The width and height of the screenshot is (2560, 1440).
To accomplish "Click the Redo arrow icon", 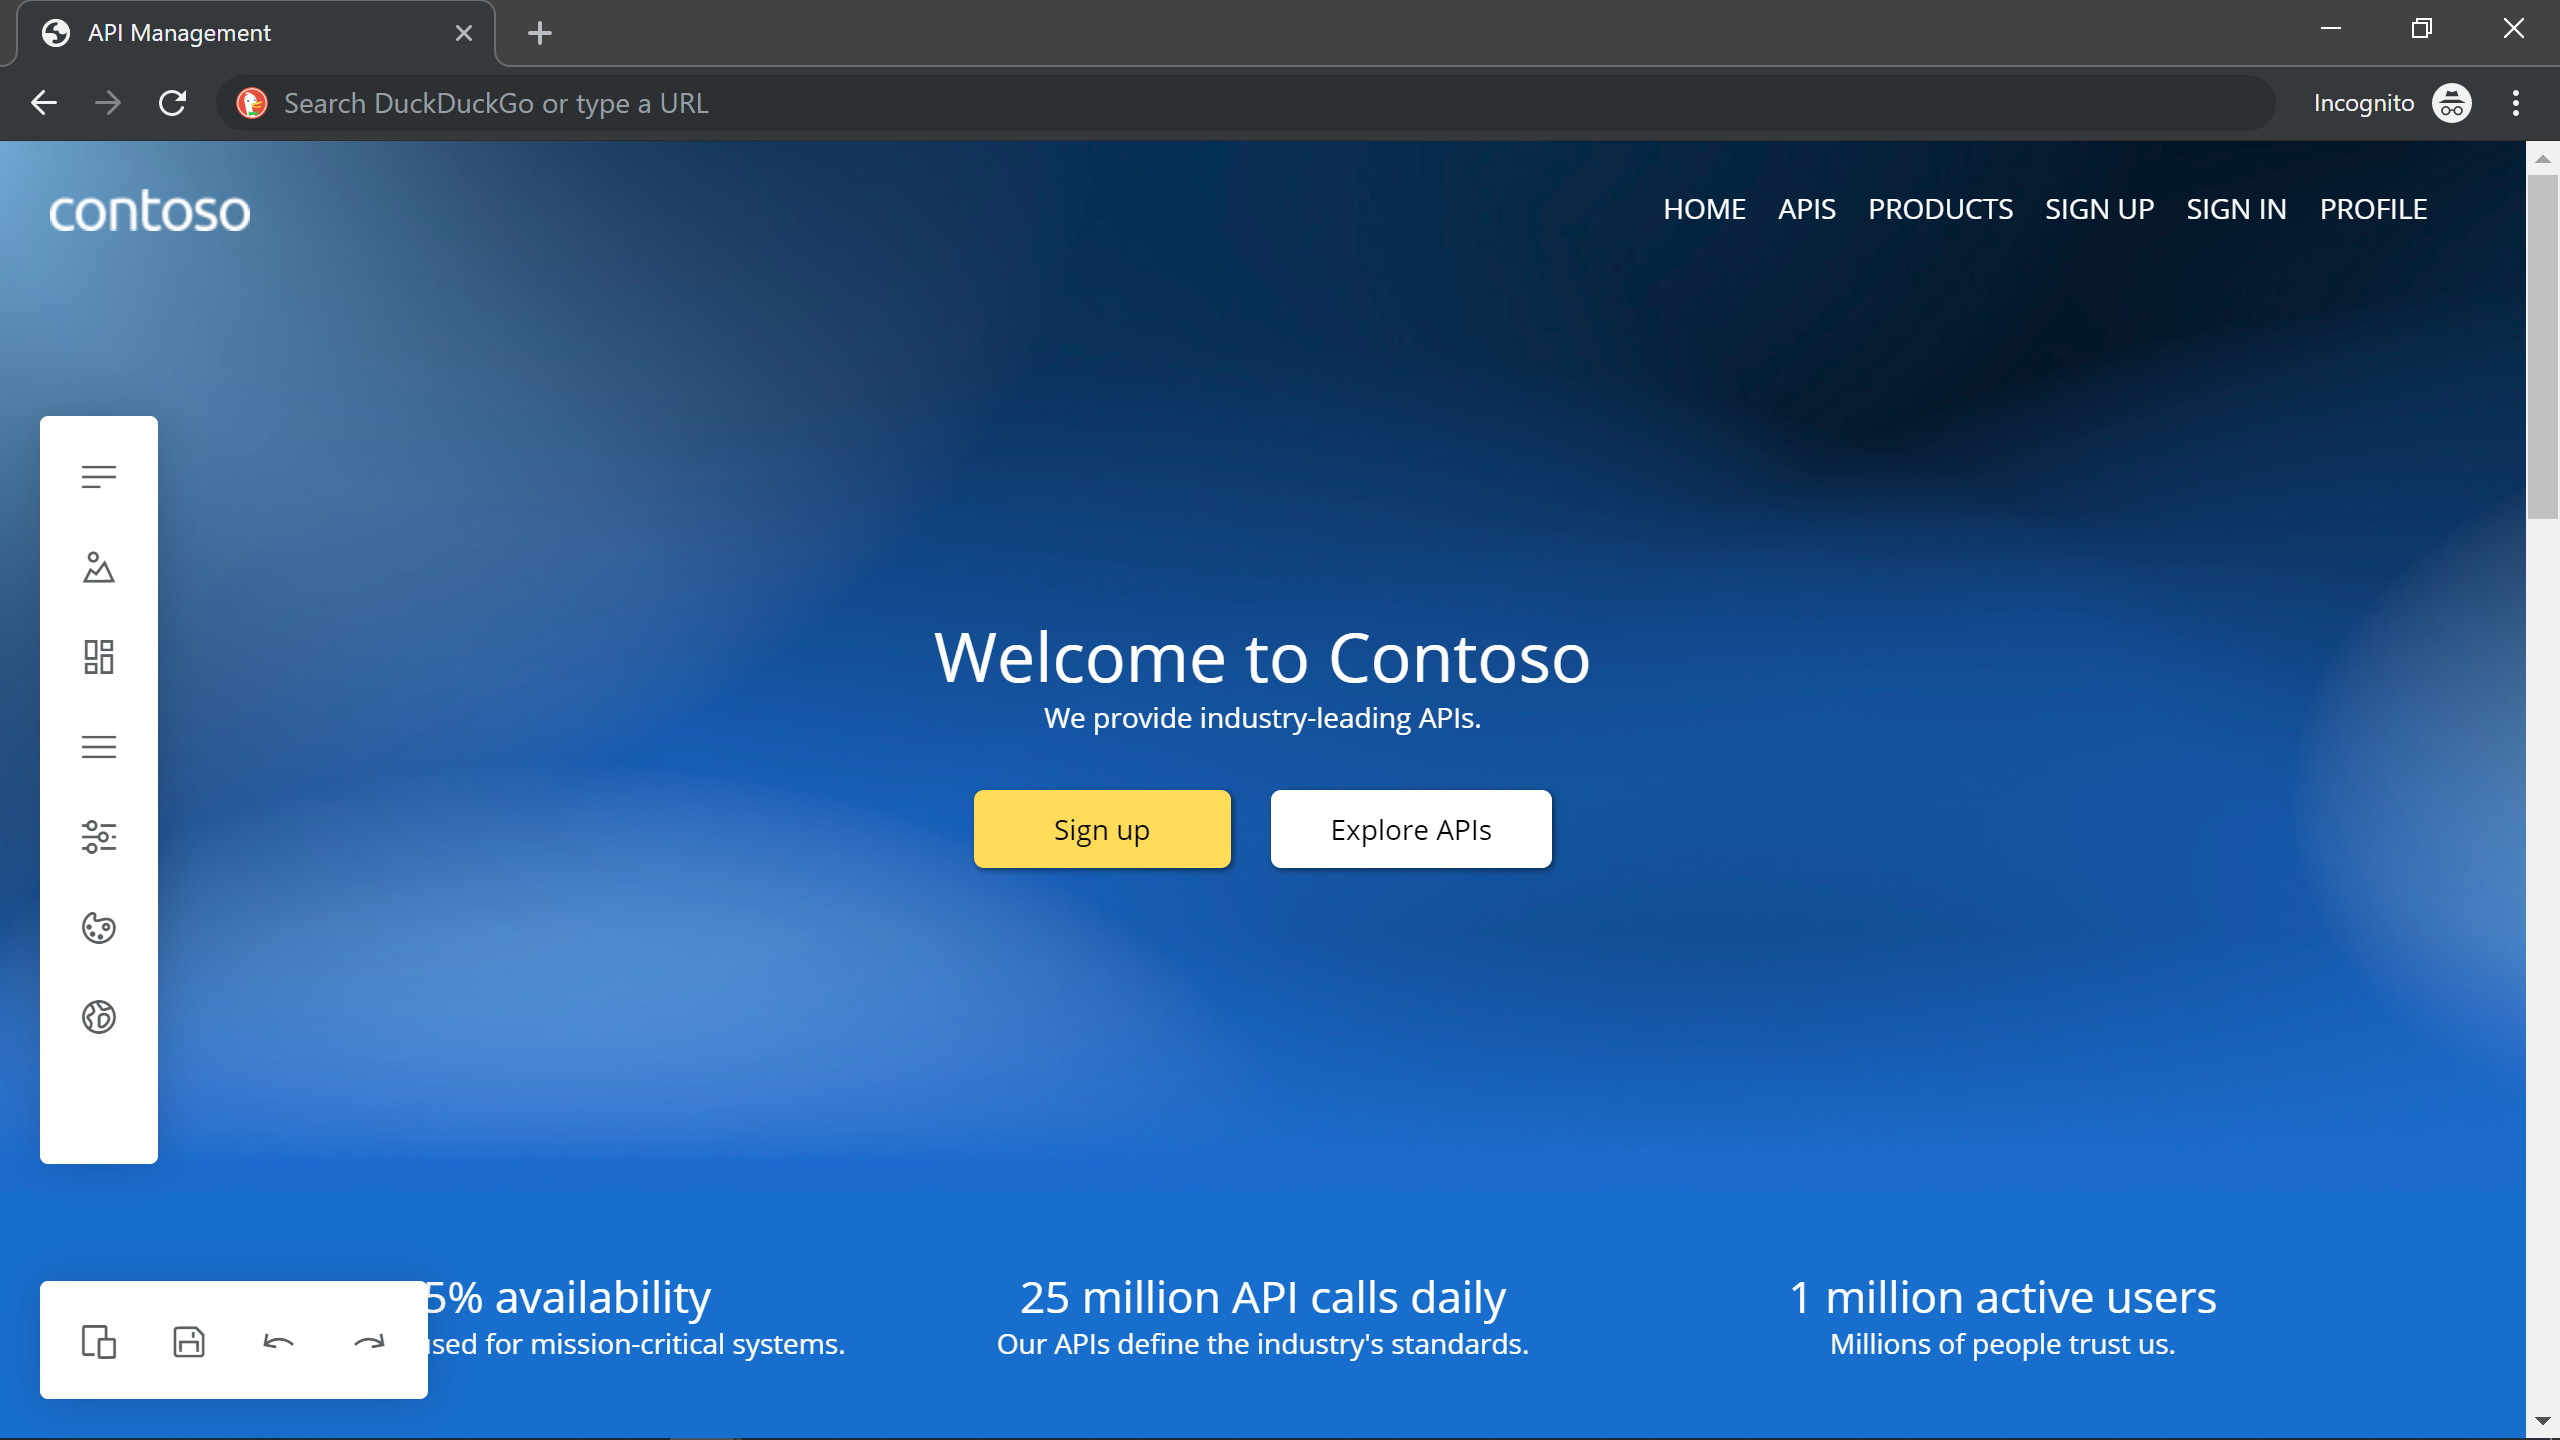I will (x=369, y=1341).
